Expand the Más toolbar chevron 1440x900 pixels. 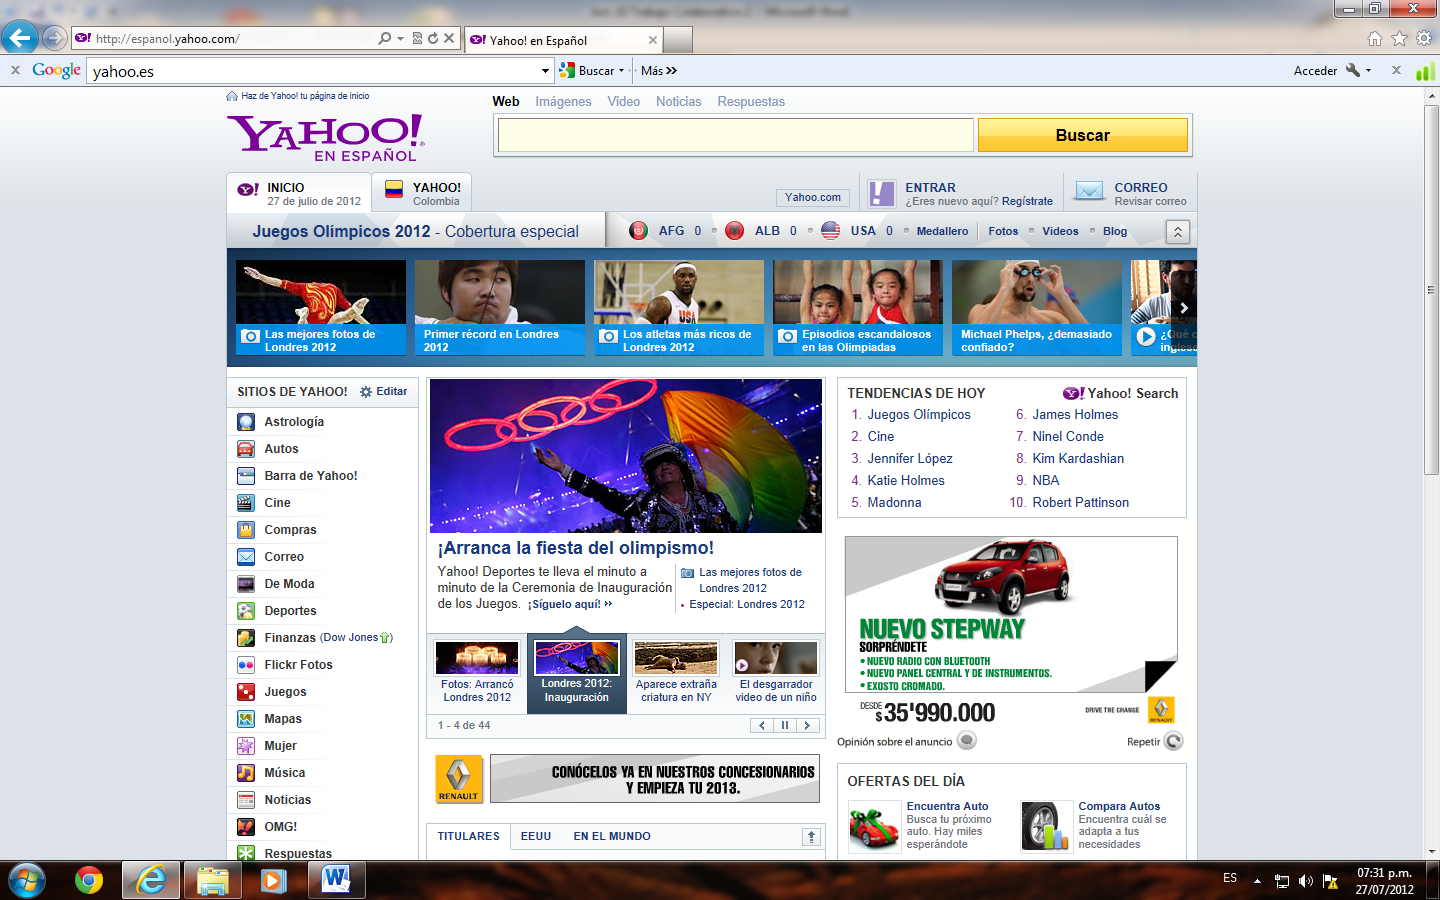coord(672,71)
